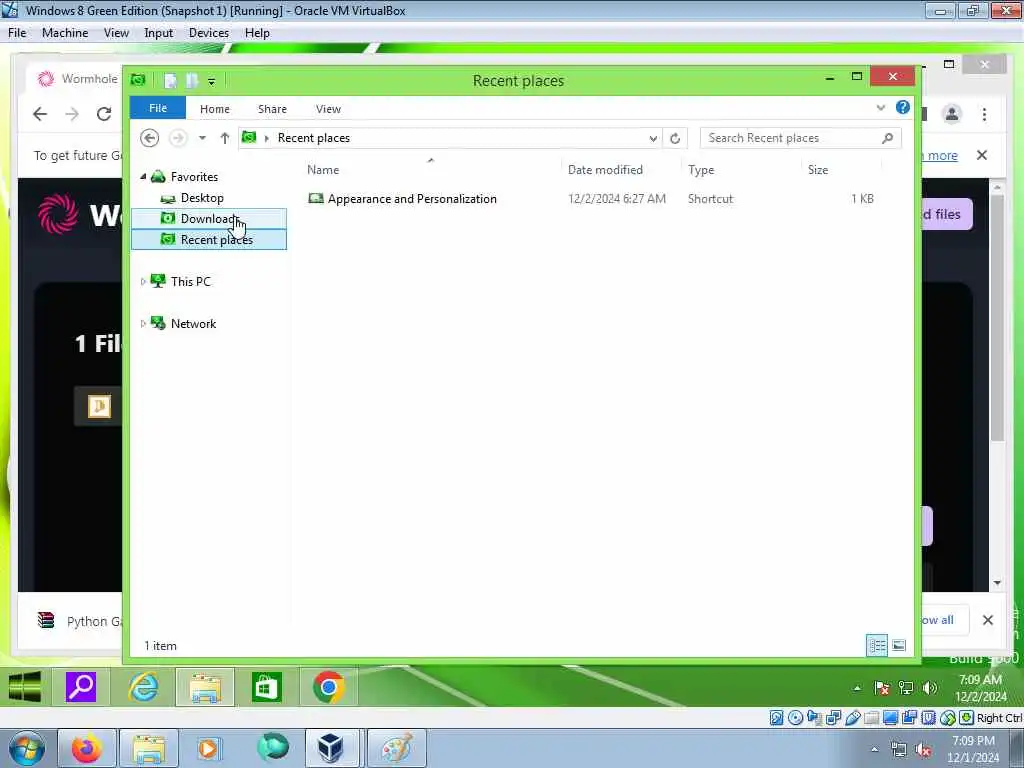Switch to details view layout icon
This screenshot has width=1024, height=768.
(x=877, y=645)
